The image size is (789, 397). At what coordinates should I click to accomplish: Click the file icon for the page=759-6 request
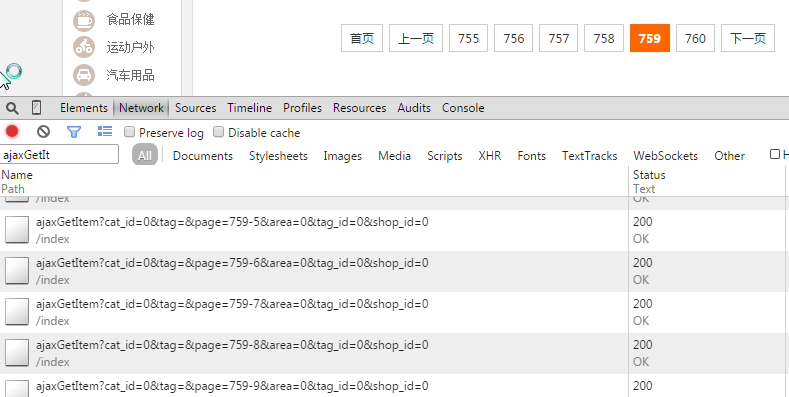pyautogui.click(x=17, y=271)
